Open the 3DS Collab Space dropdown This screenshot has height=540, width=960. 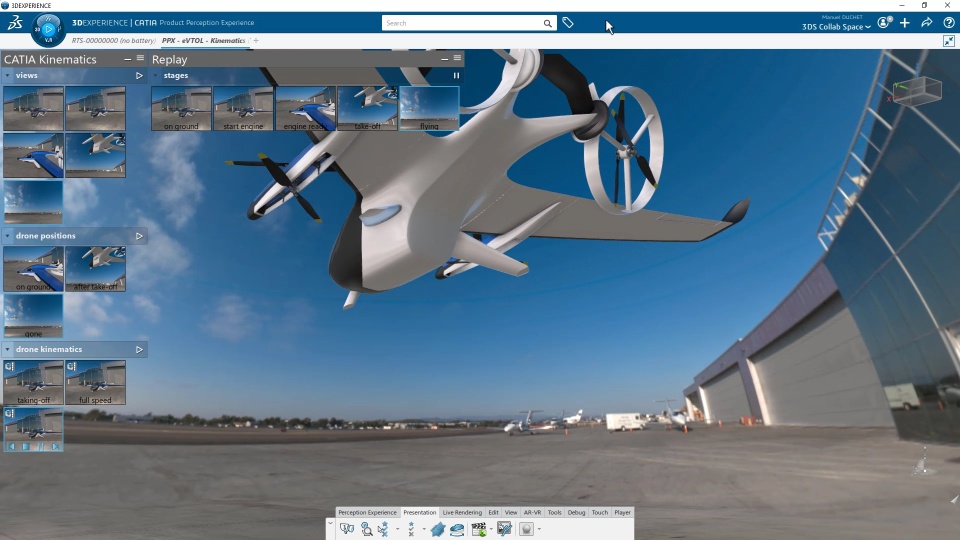tap(836, 27)
